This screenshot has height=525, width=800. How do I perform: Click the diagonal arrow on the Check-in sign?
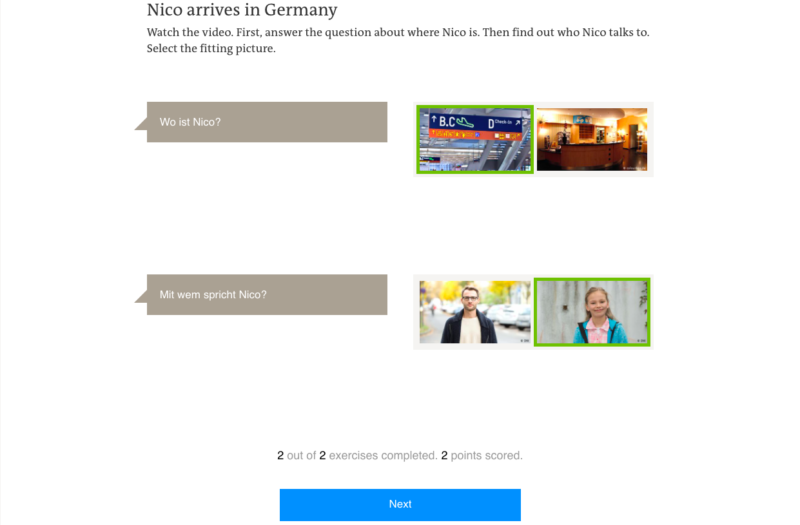click(517, 122)
